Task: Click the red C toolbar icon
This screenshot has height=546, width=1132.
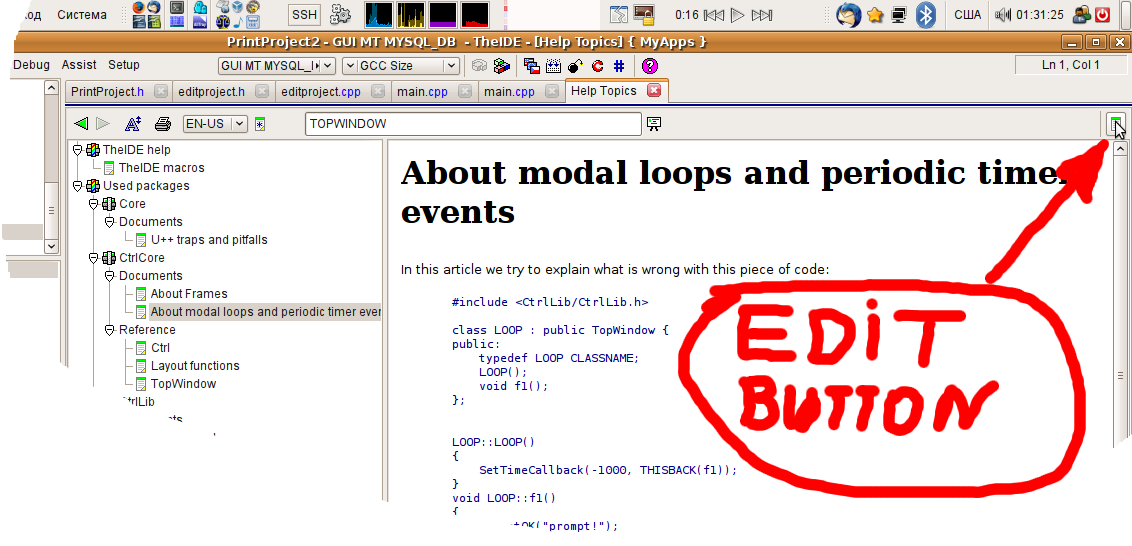Action: tap(598, 66)
